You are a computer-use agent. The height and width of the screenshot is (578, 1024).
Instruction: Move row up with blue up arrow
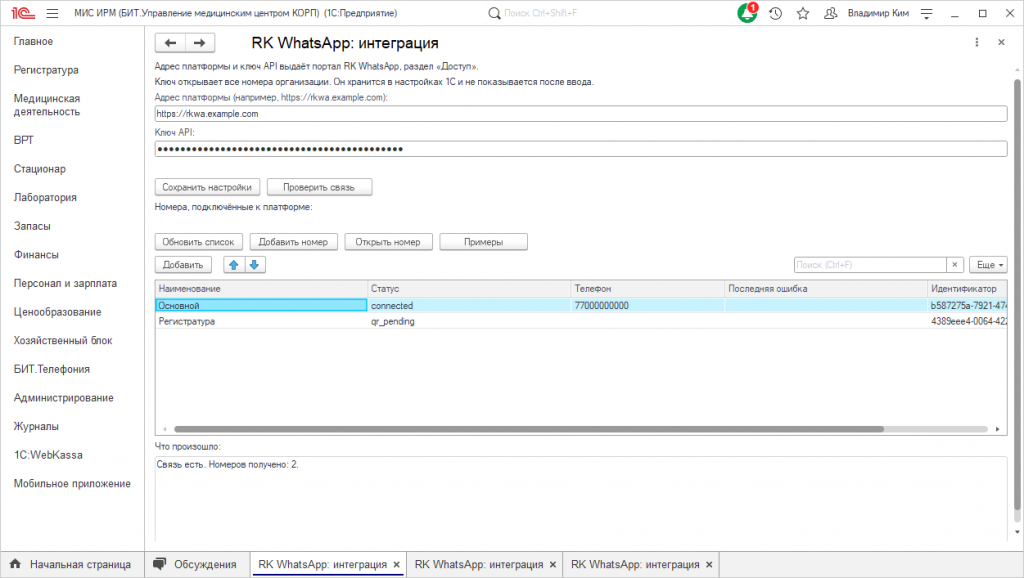(x=234, y=265)
